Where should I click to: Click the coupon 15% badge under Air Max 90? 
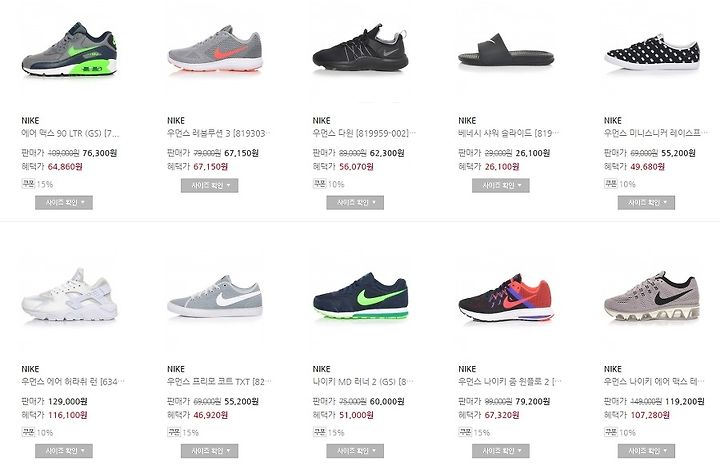(37, 184)
